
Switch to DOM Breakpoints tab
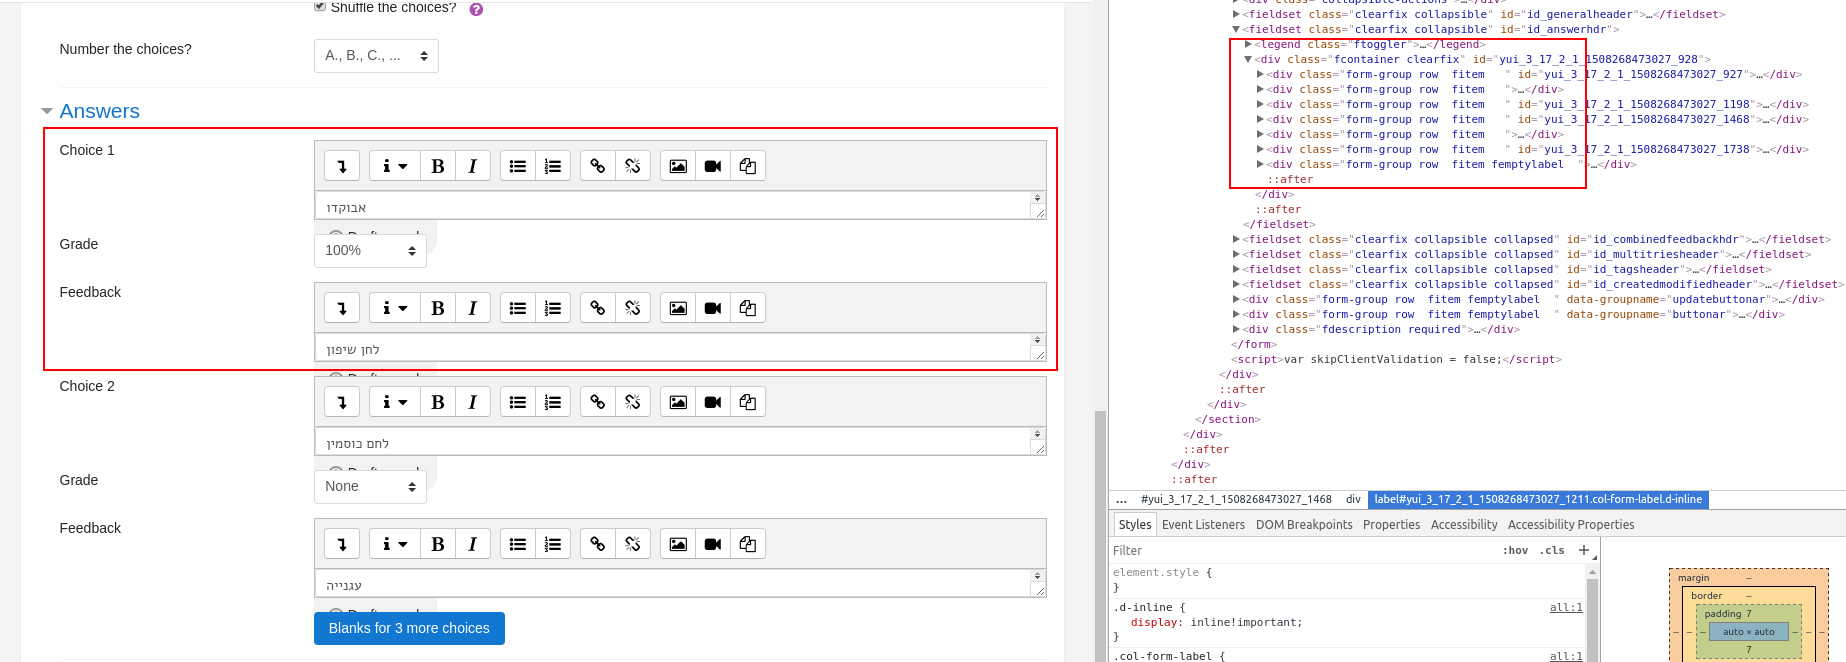pos(1304,524)
